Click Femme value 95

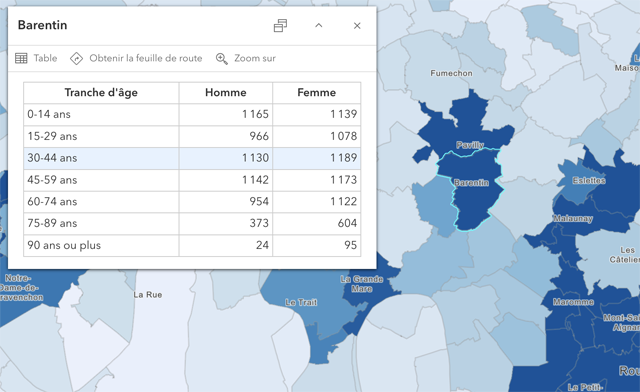[x=351, y=245]
